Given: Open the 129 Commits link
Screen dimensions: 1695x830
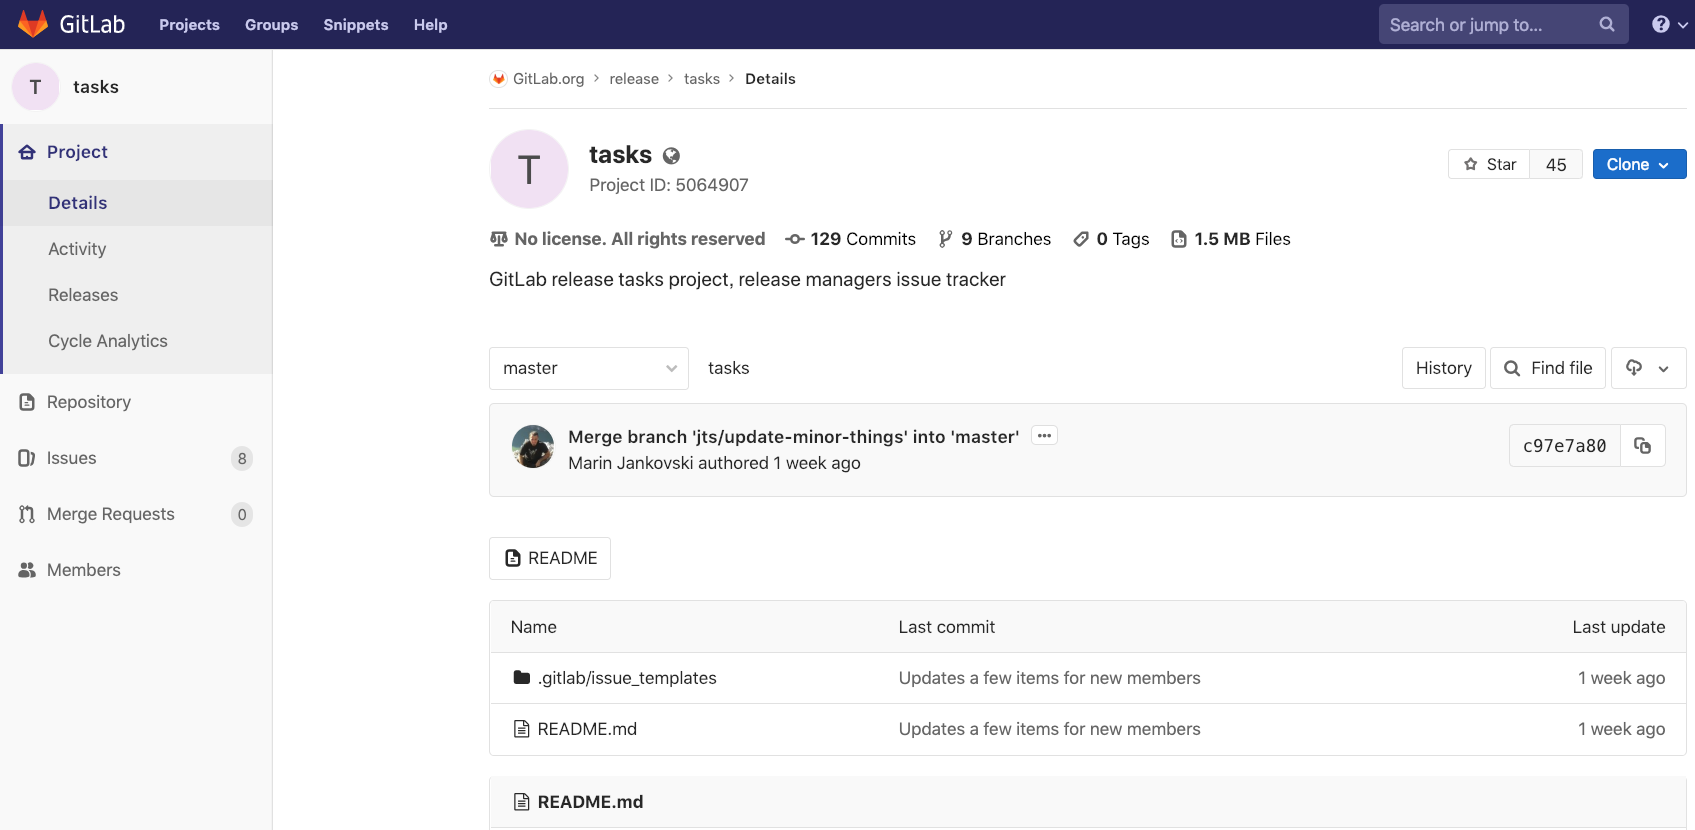Looking at the screenshot, I should 851,239.
